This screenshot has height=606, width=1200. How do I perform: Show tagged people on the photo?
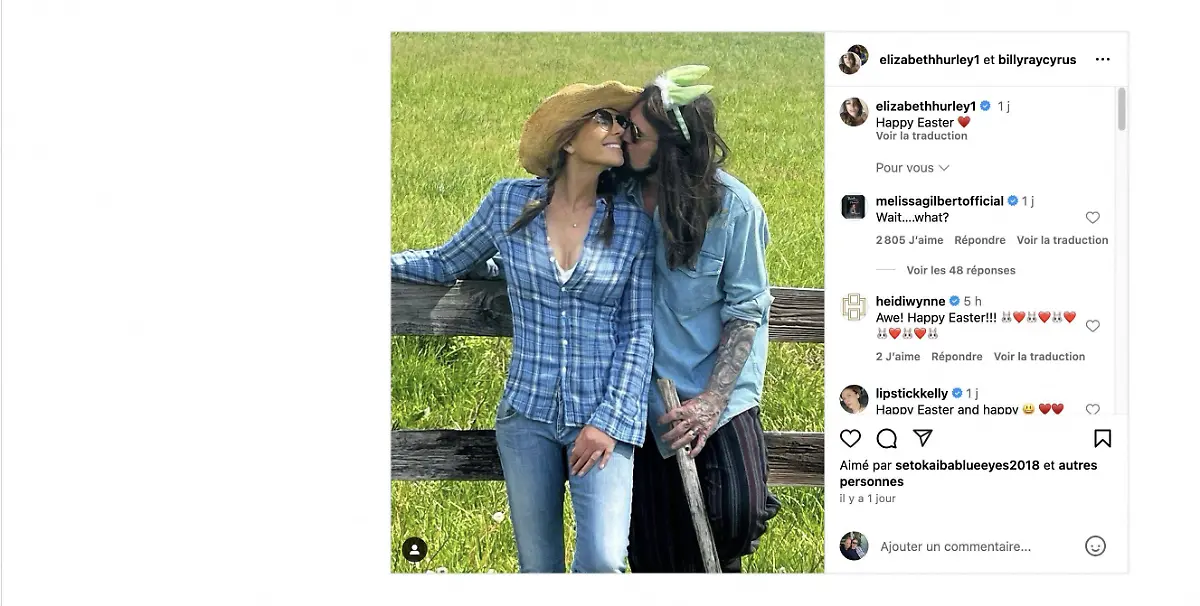[x=414, y=549]
